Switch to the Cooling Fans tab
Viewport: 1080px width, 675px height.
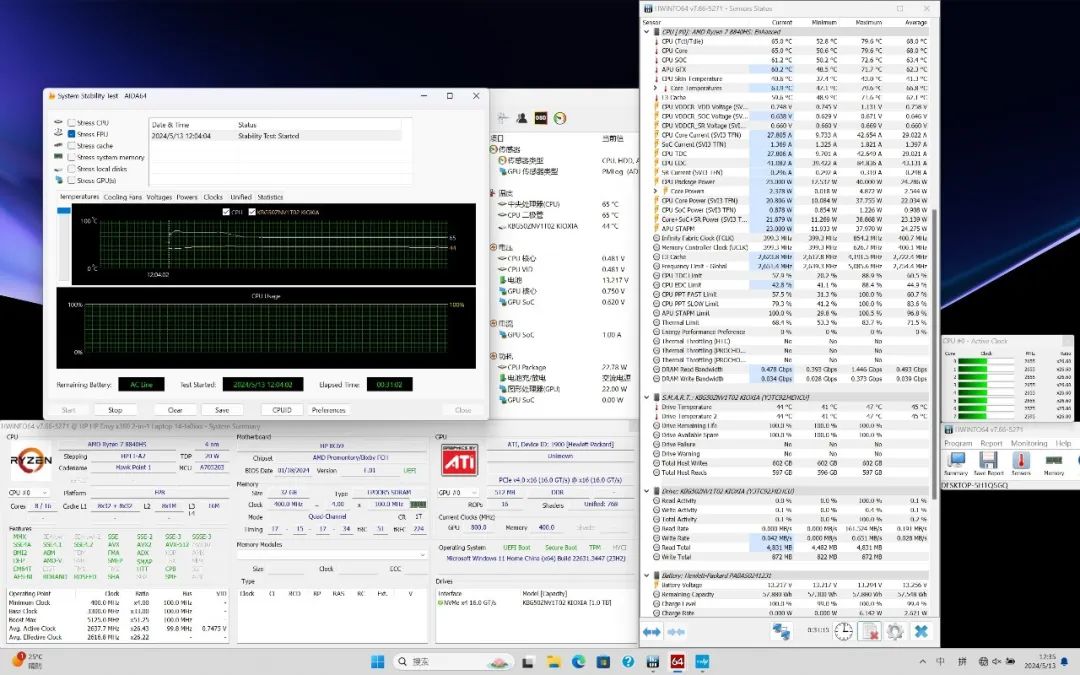point(123,197)
